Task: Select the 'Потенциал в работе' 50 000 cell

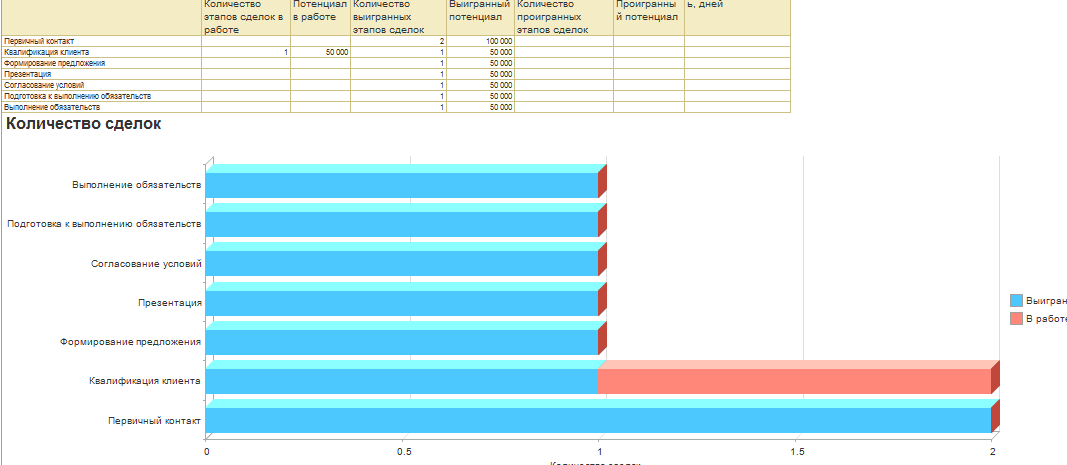Action: tap(320, 52)
